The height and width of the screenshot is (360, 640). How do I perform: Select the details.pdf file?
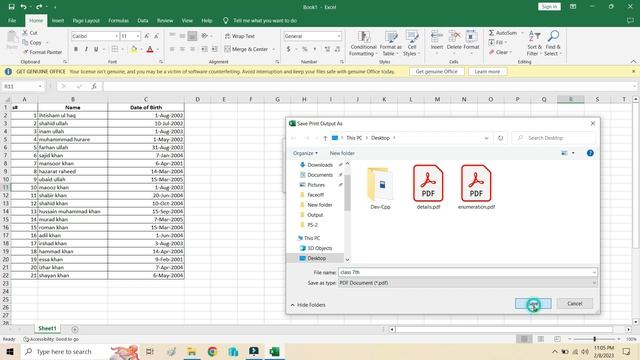pos(428,187)
